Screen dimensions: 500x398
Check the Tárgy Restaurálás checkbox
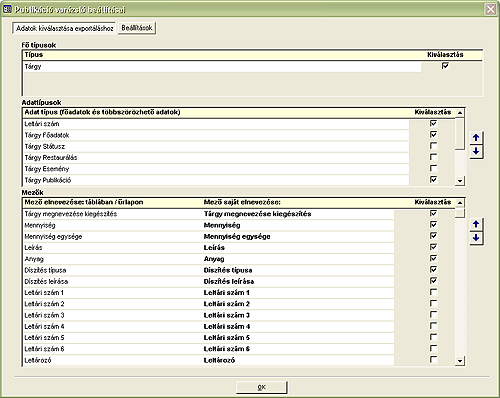pyautogui.click(x=433, y=157)
